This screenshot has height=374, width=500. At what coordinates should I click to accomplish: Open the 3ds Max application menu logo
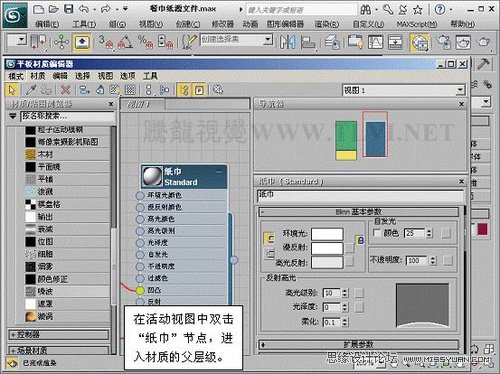[x=15, y=15]
